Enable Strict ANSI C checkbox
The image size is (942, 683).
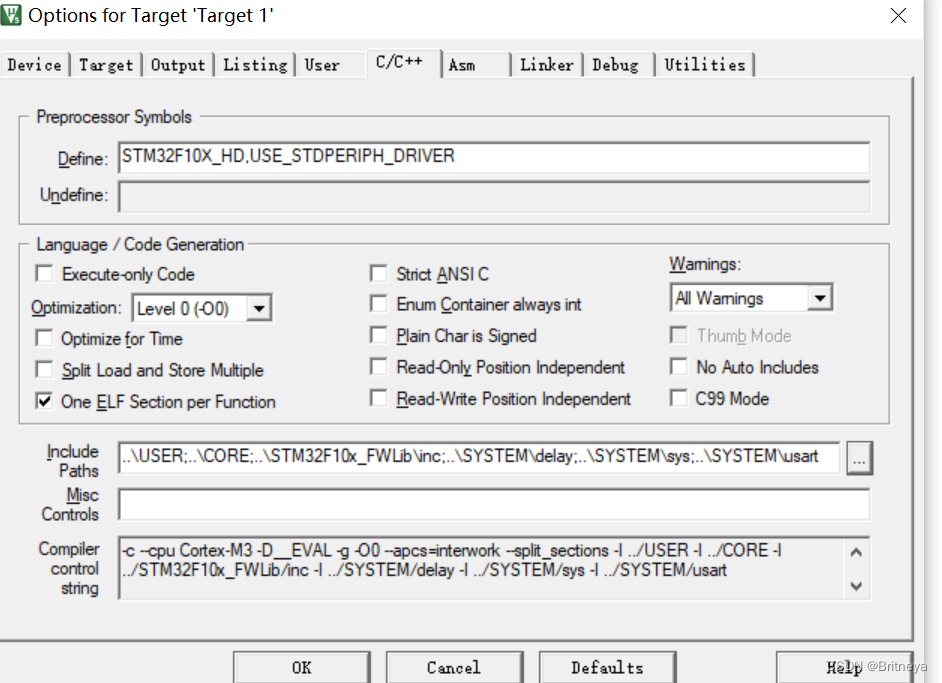click(378, 274)
